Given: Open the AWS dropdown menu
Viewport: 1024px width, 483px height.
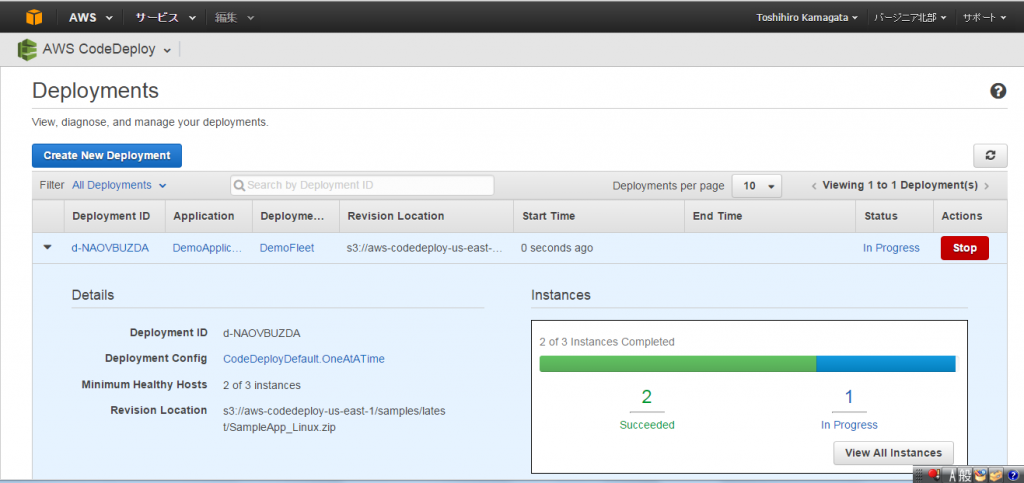Looking at the screenshot, I should coord(90,18).
